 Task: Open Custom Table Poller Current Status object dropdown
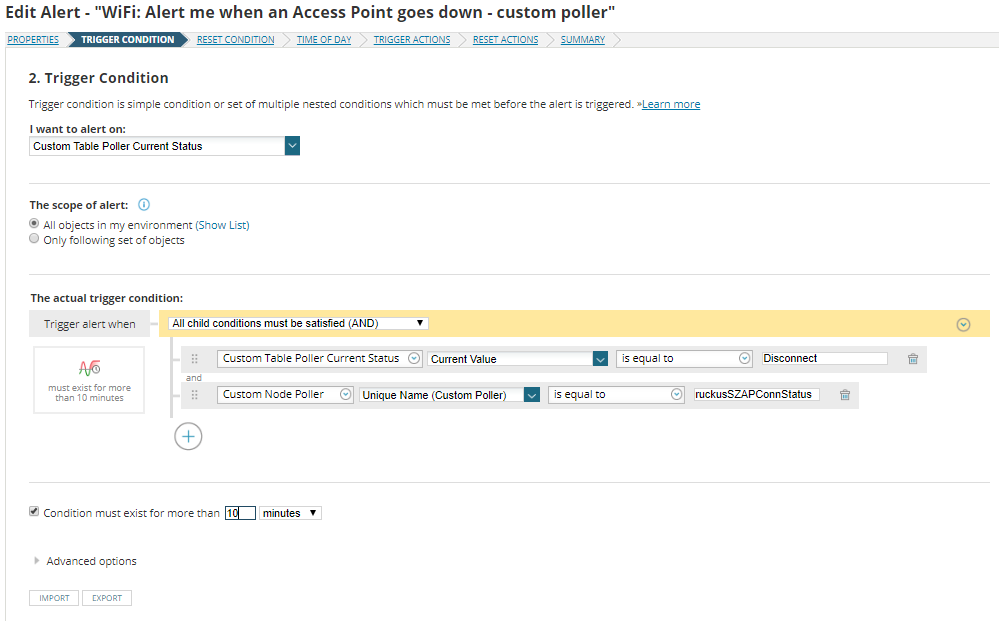pos(319,359)
